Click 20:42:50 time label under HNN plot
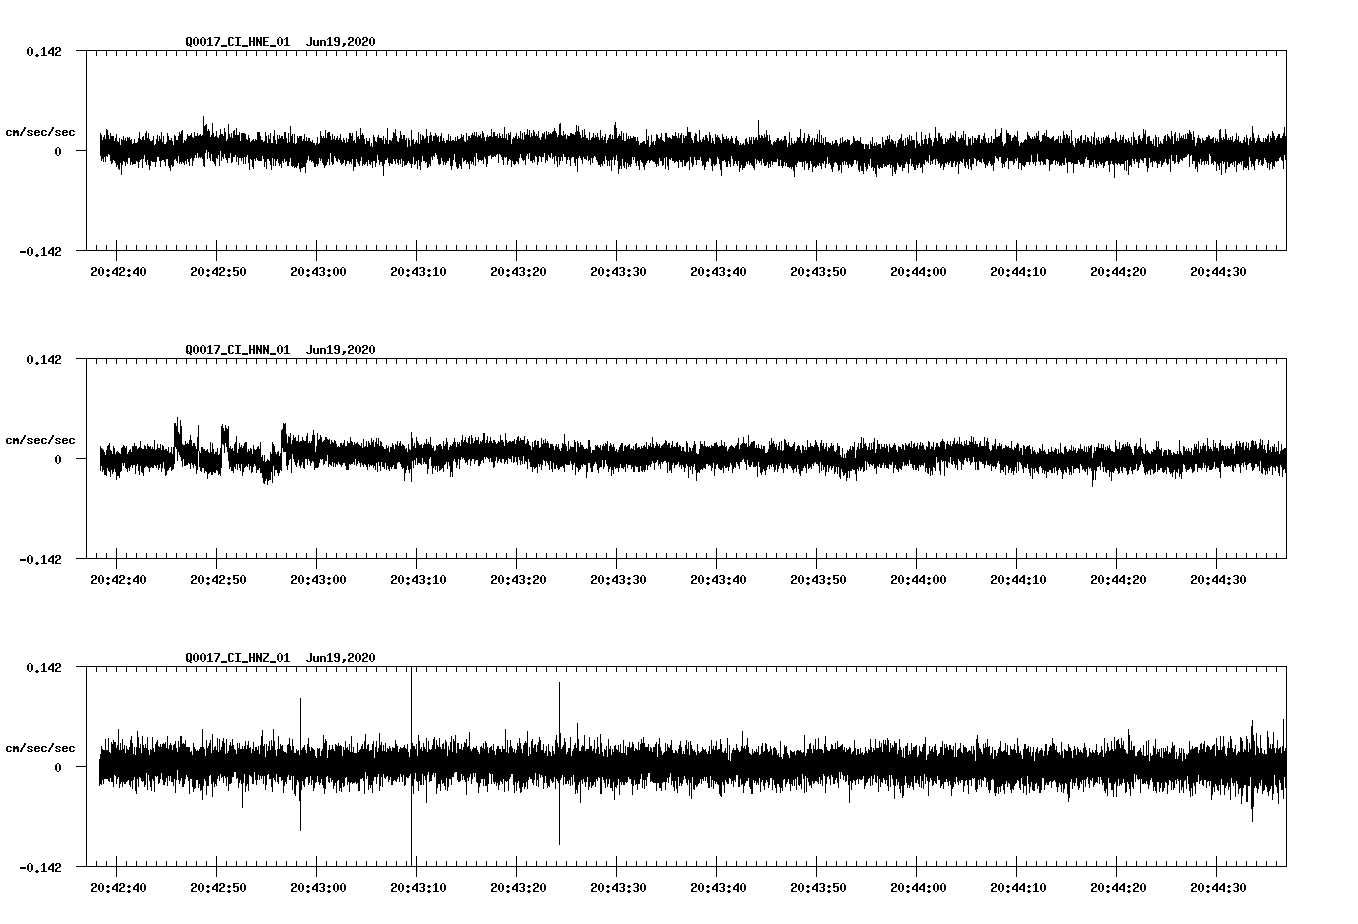1358x924 pixels. (218, 580)
